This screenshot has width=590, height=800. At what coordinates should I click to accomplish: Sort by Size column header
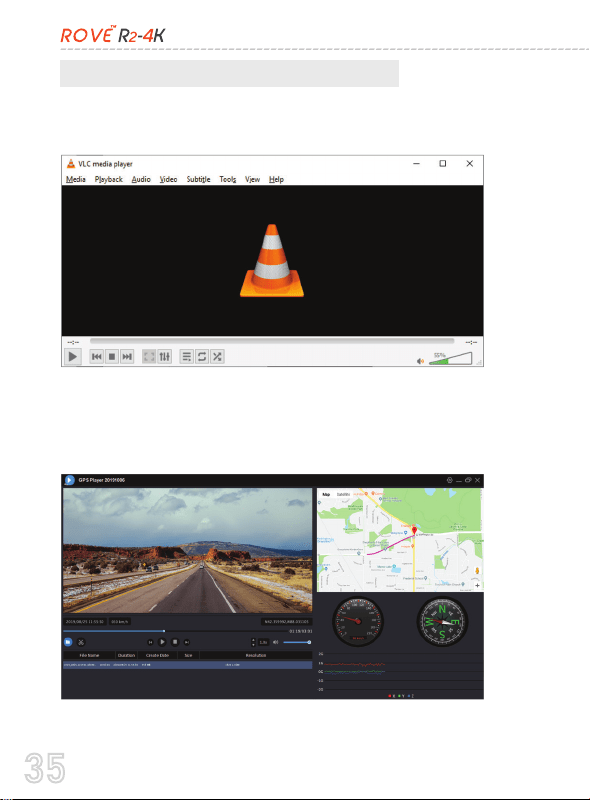point(188,655)
